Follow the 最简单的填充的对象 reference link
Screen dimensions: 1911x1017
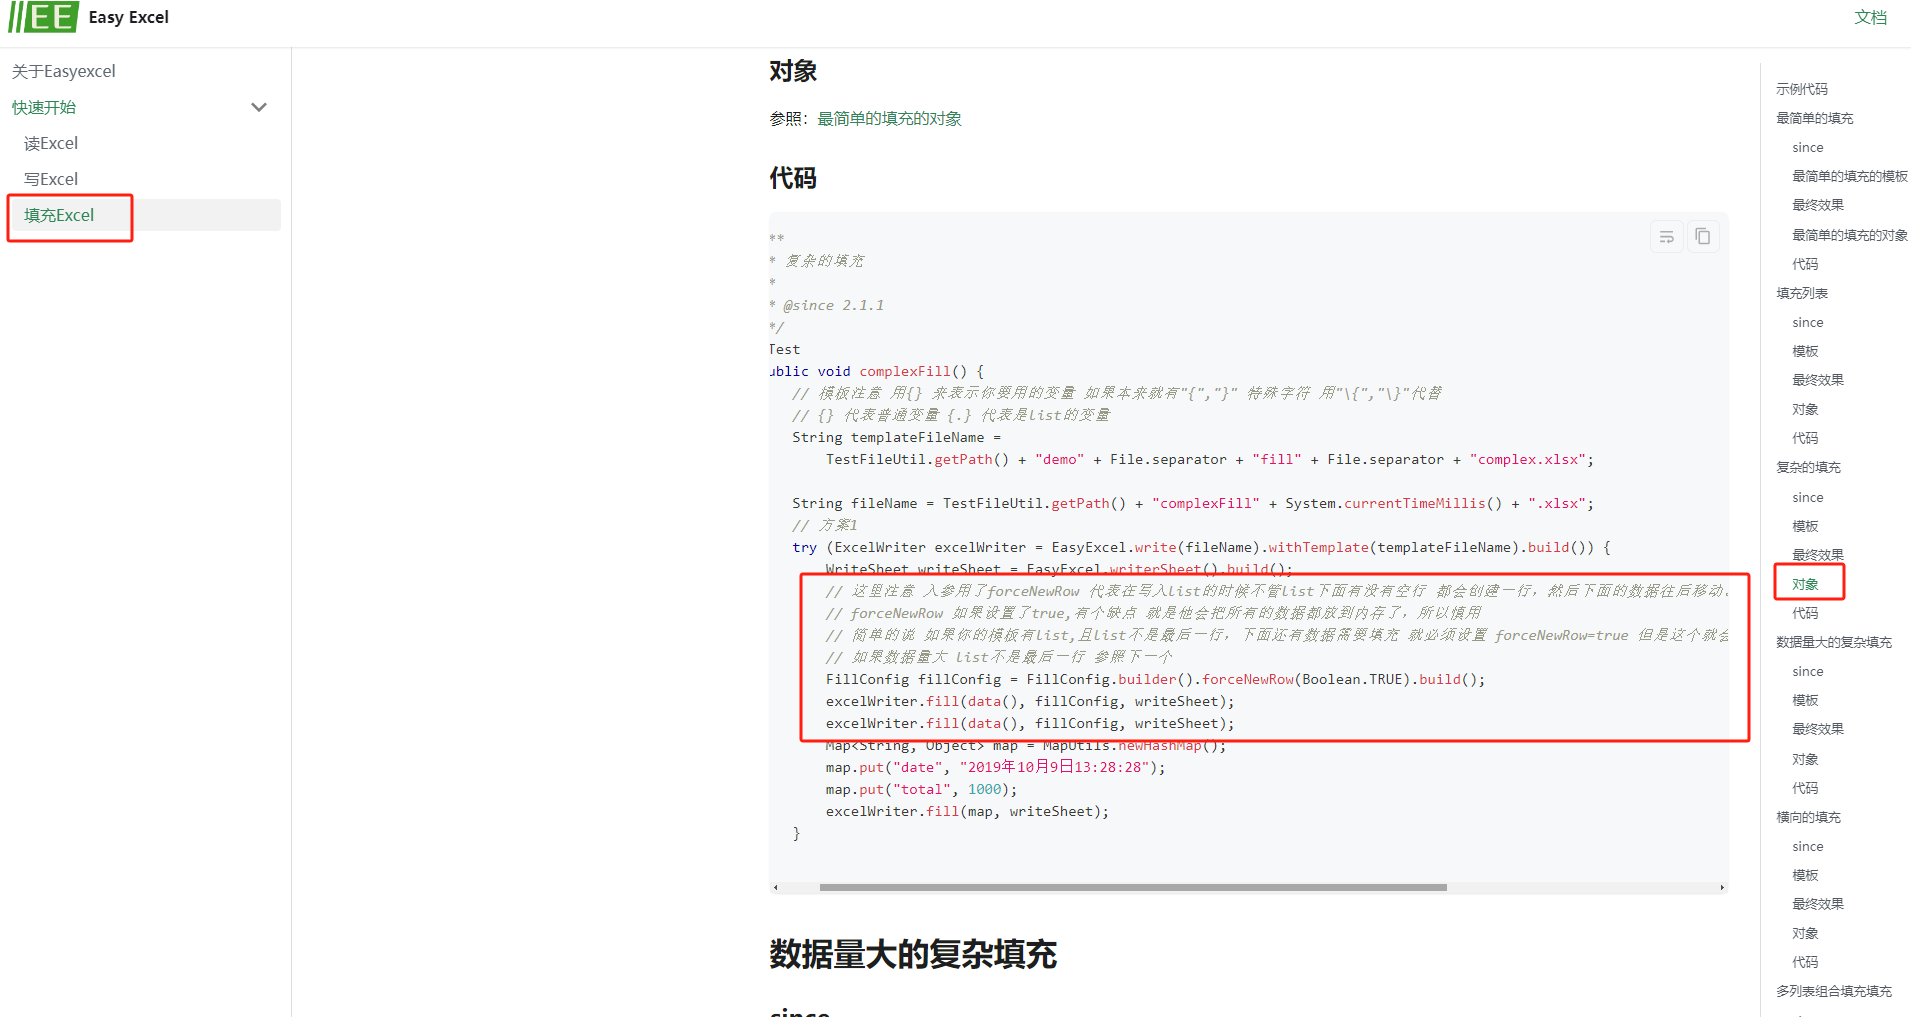coord(889,118)
